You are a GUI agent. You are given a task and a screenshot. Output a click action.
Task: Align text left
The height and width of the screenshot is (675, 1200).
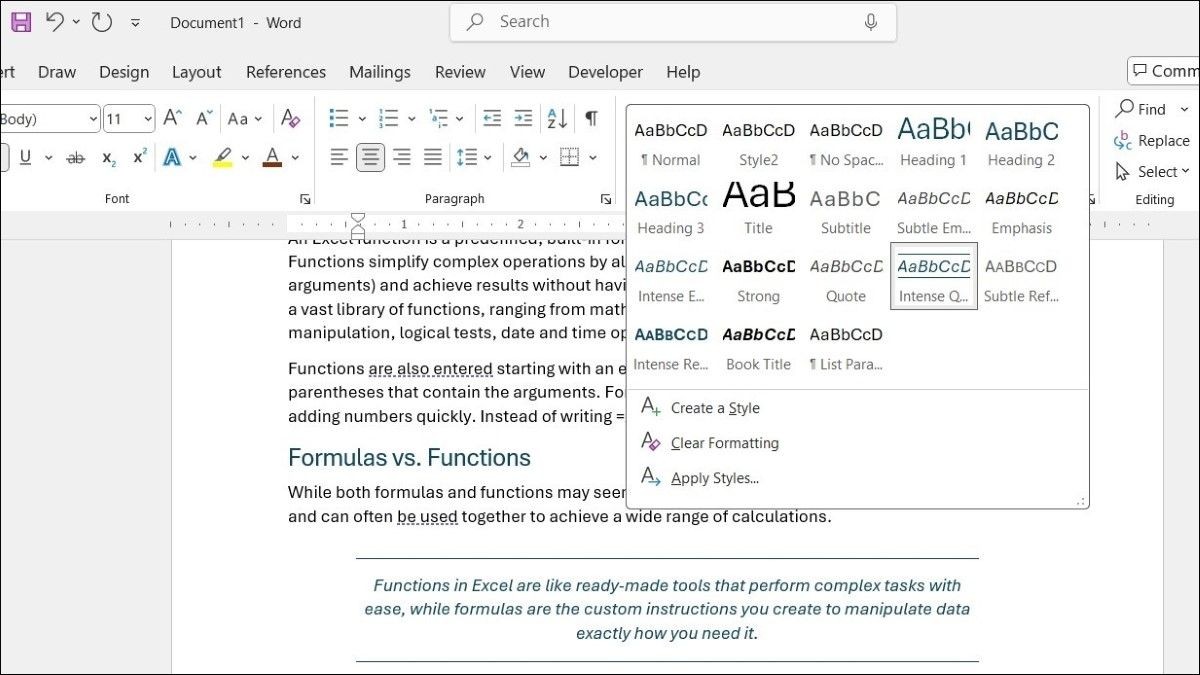pos(339,157)
